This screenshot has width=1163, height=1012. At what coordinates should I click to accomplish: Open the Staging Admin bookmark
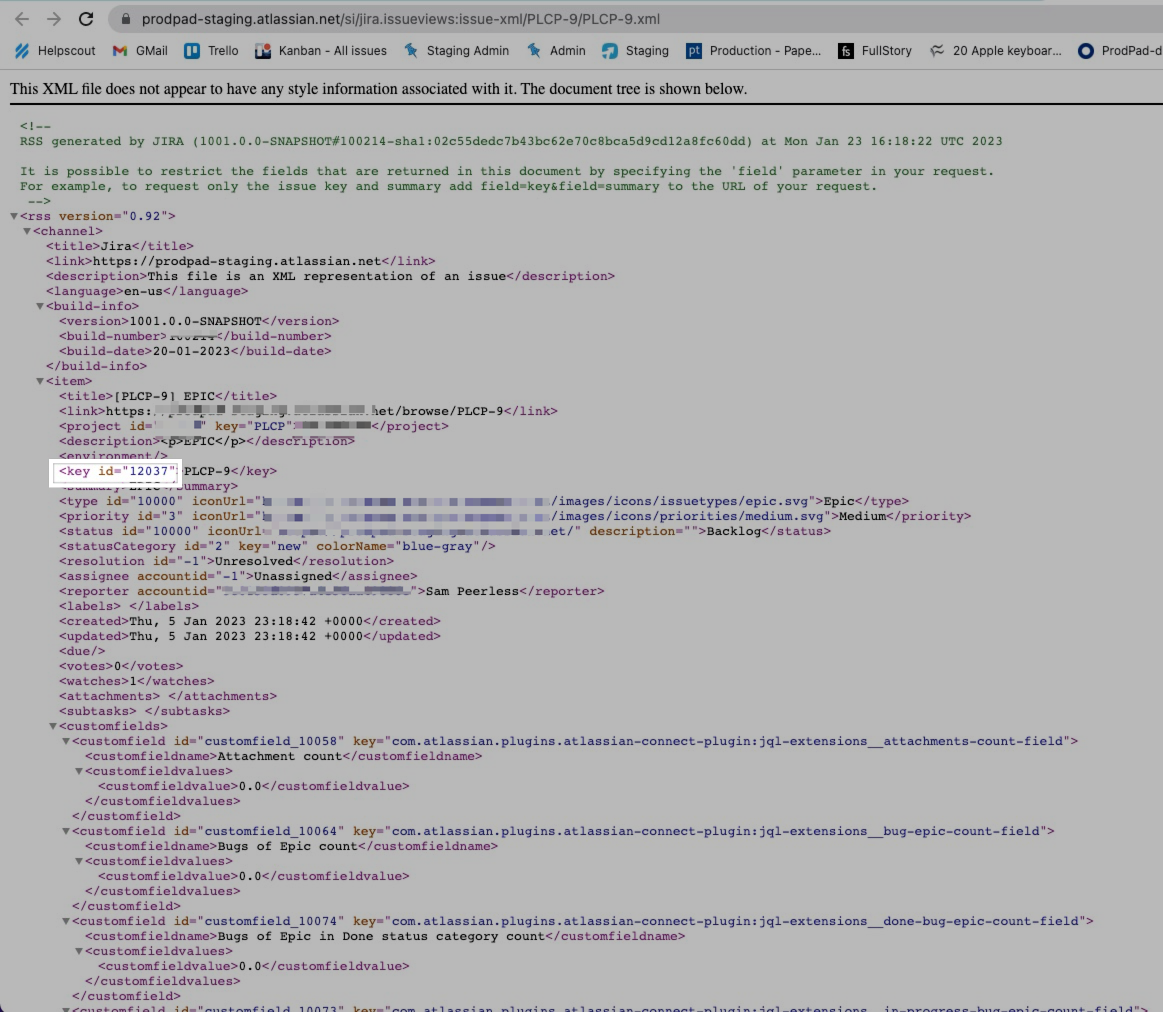tap(456, 50)
